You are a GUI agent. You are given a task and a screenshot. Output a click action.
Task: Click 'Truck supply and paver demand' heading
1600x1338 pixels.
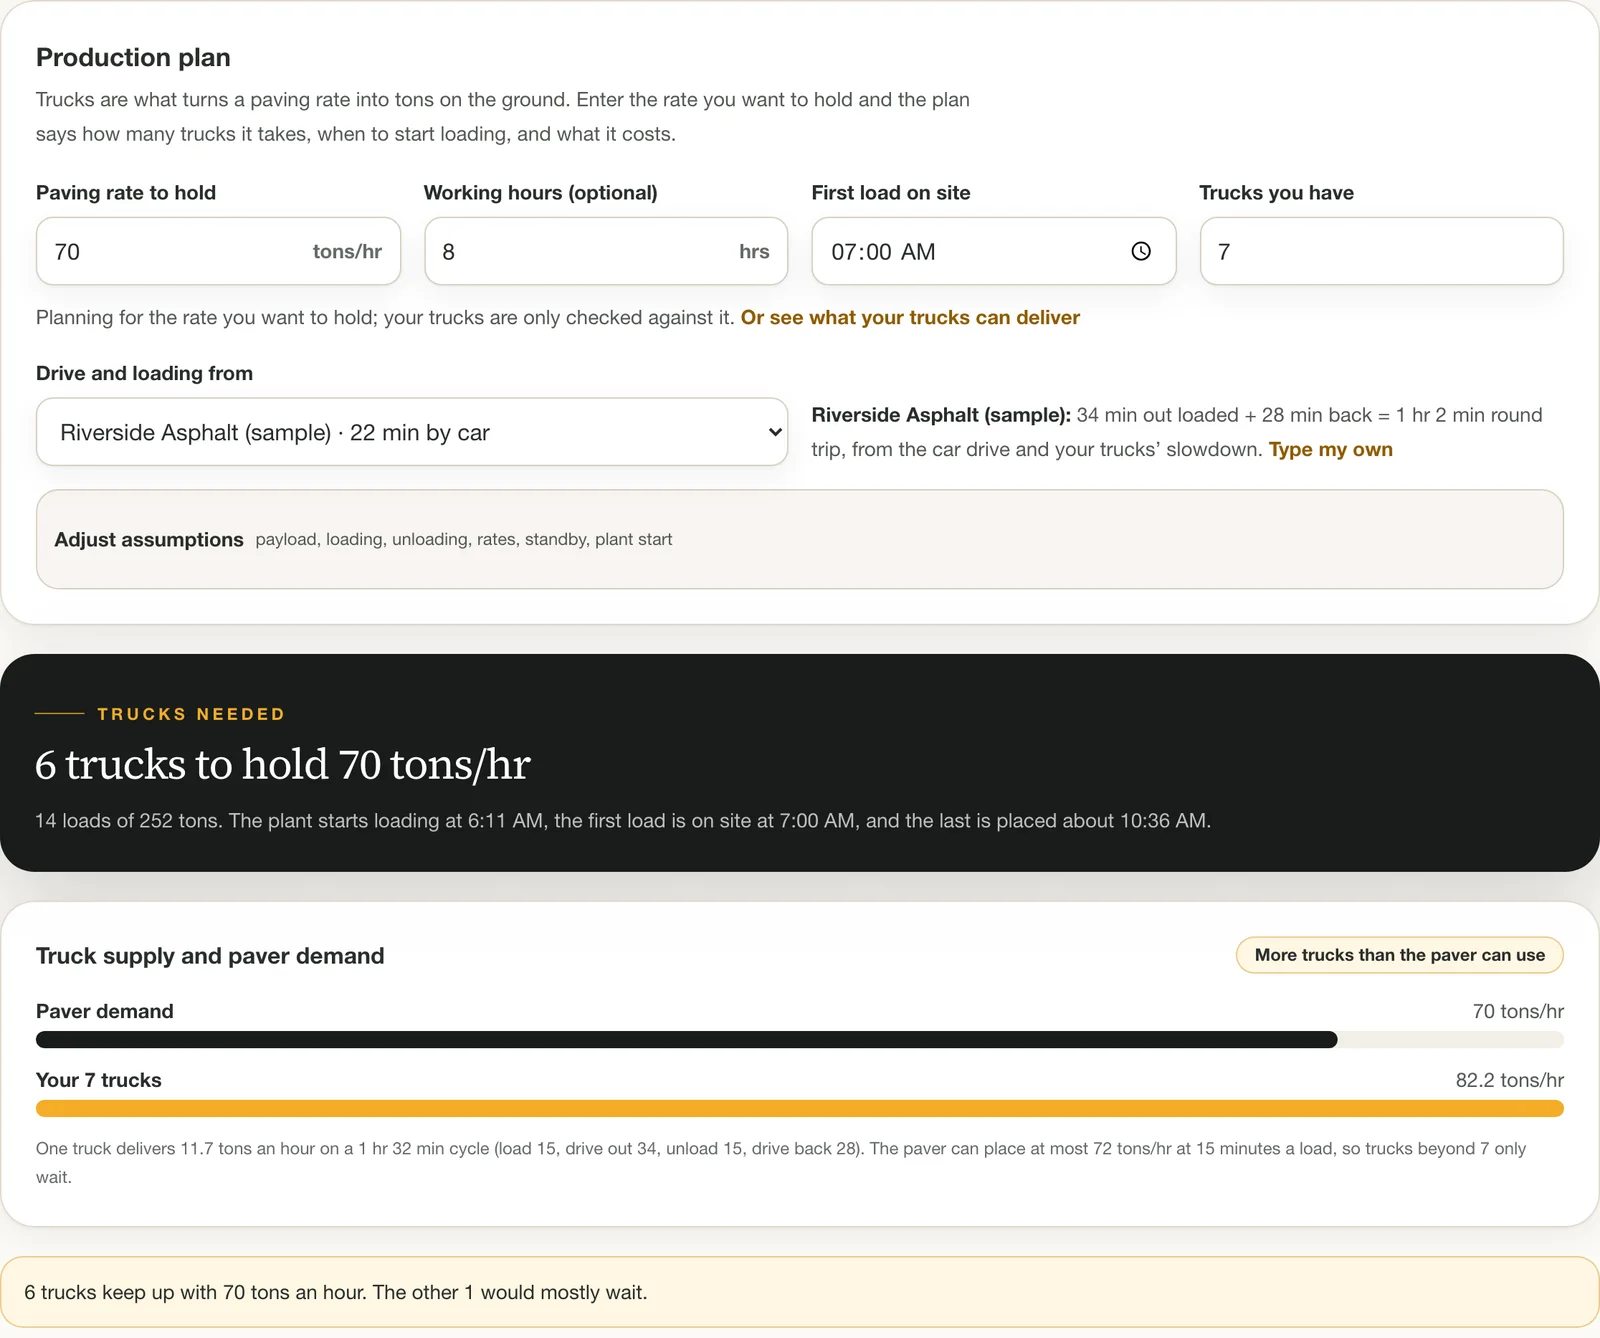(210, 956)
